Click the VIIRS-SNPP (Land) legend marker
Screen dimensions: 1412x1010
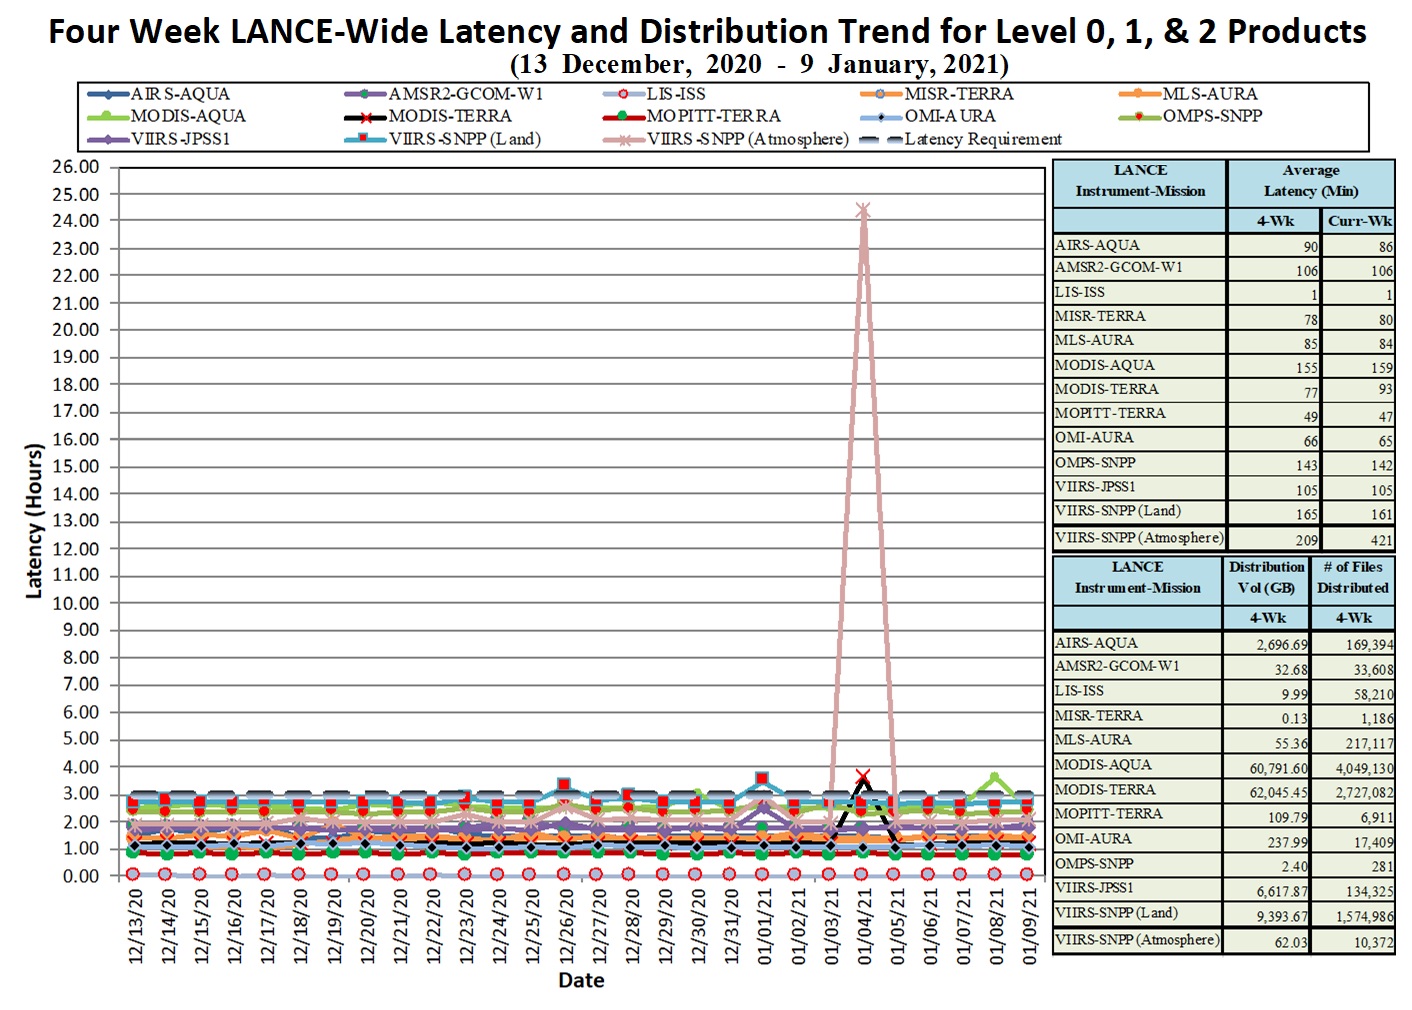(366, 139)
